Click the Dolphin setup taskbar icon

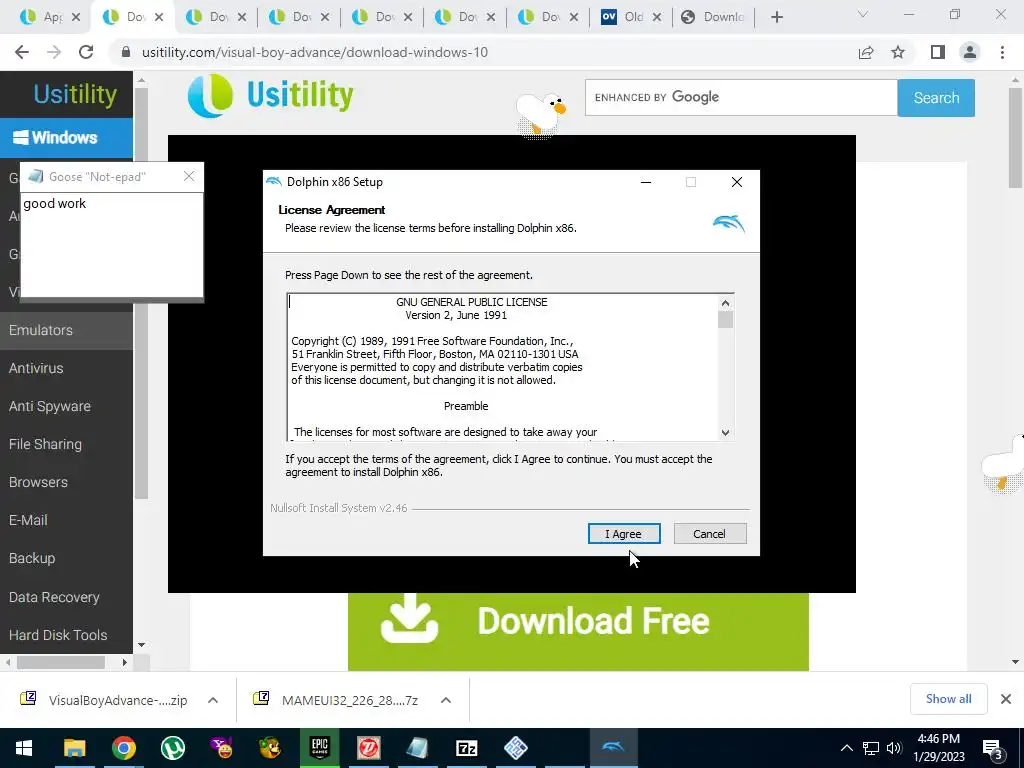pos(613,748)
